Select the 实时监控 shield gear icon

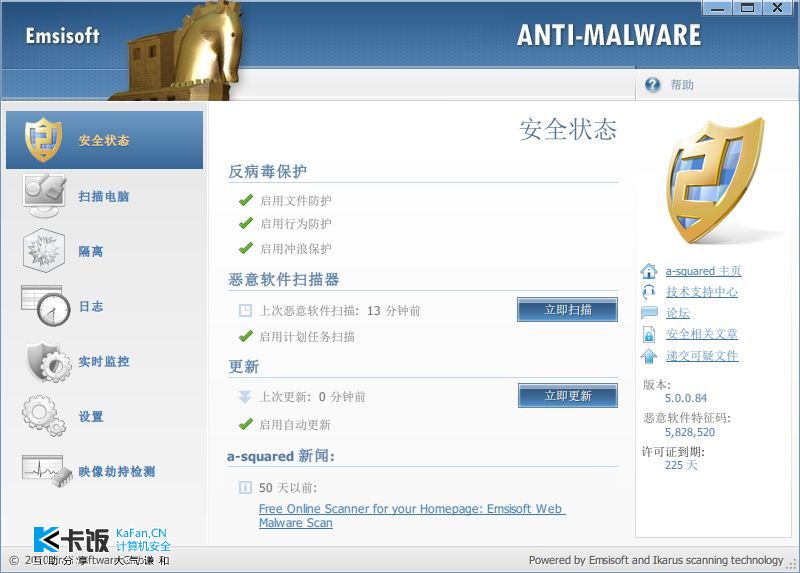[x=49, y=361]
